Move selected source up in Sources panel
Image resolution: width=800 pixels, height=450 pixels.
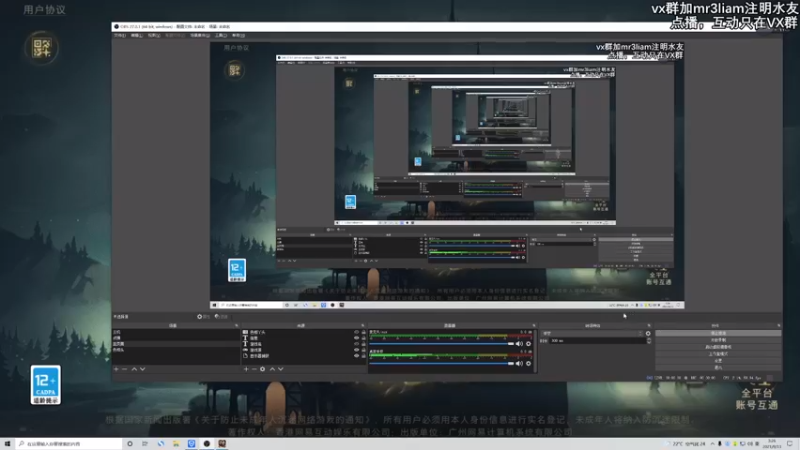click(272, 369)
